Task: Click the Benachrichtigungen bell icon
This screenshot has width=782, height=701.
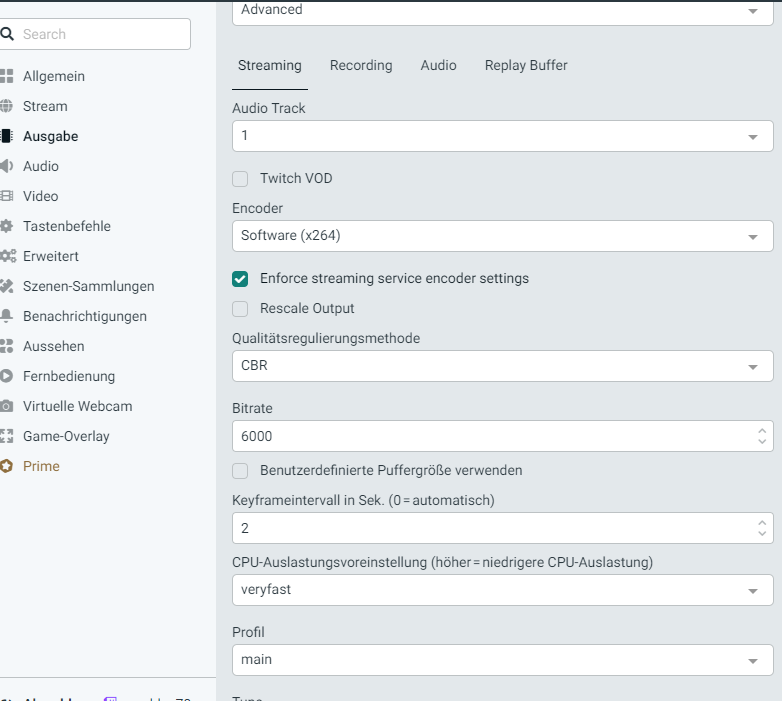Action: coord(6,316)
